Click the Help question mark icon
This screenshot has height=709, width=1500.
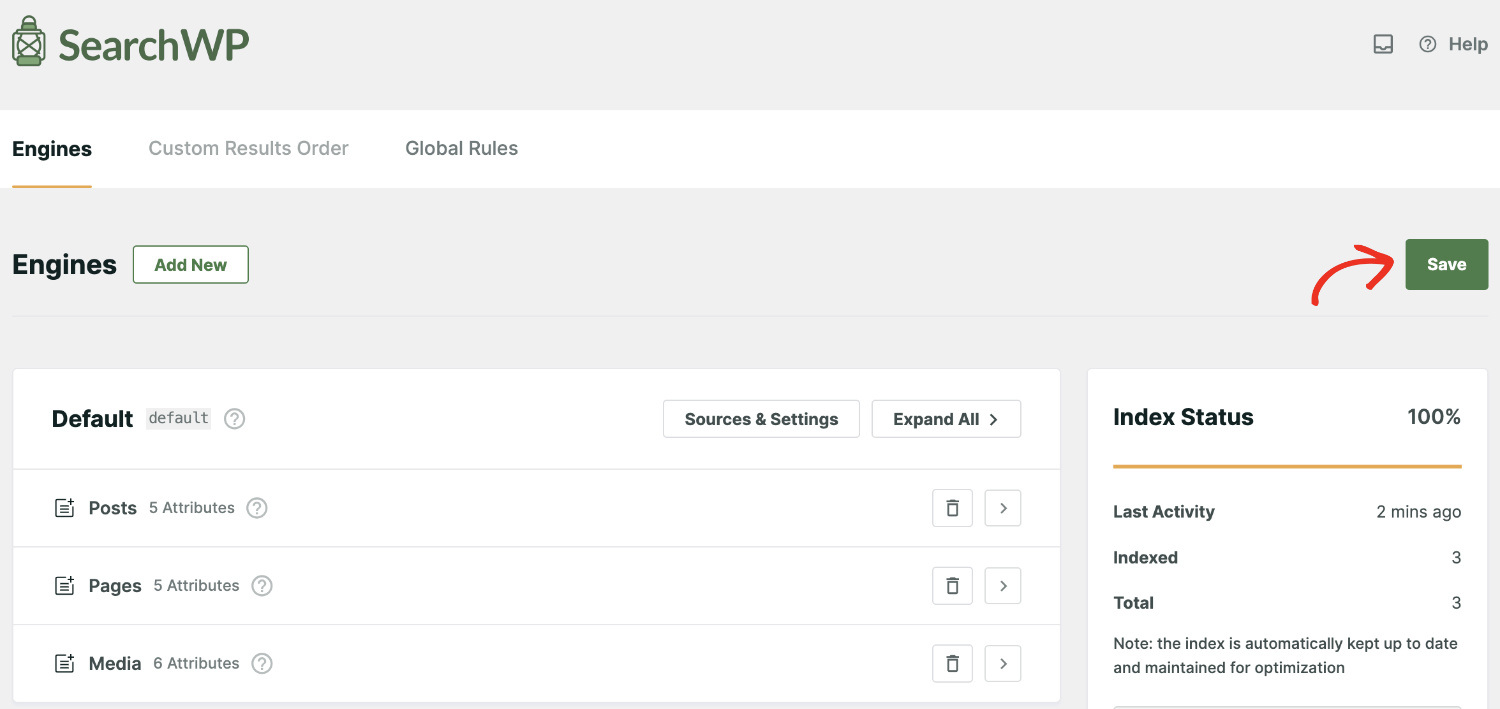[1427, 44]
